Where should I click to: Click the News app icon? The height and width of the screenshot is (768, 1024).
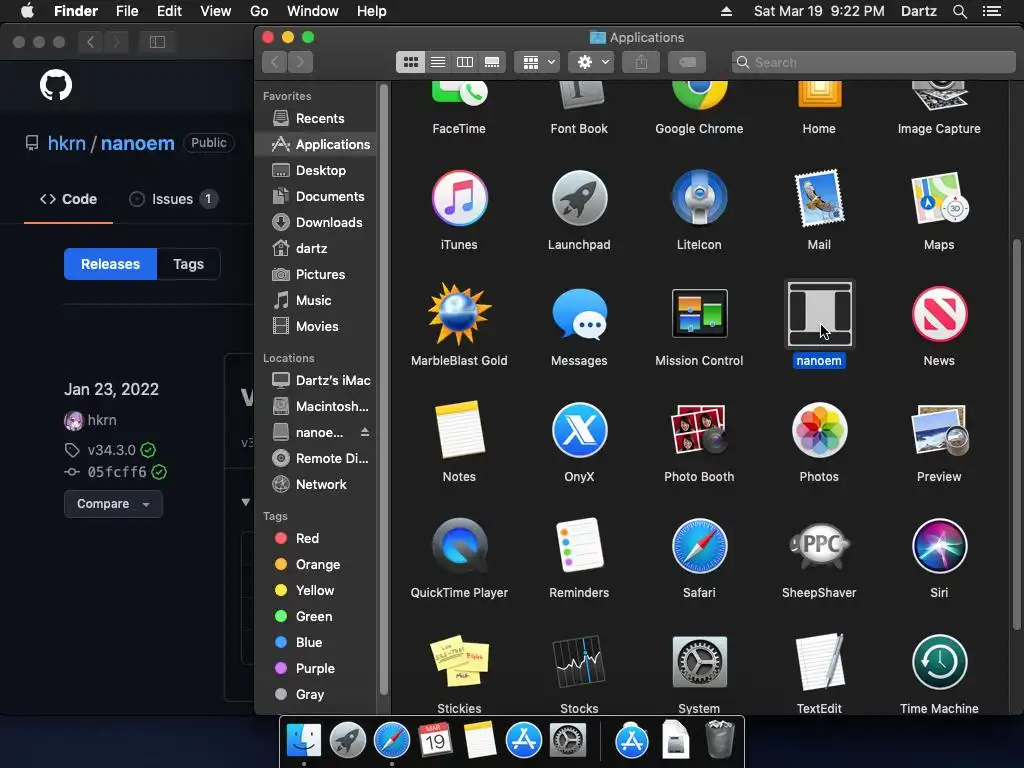pos(939,314)
